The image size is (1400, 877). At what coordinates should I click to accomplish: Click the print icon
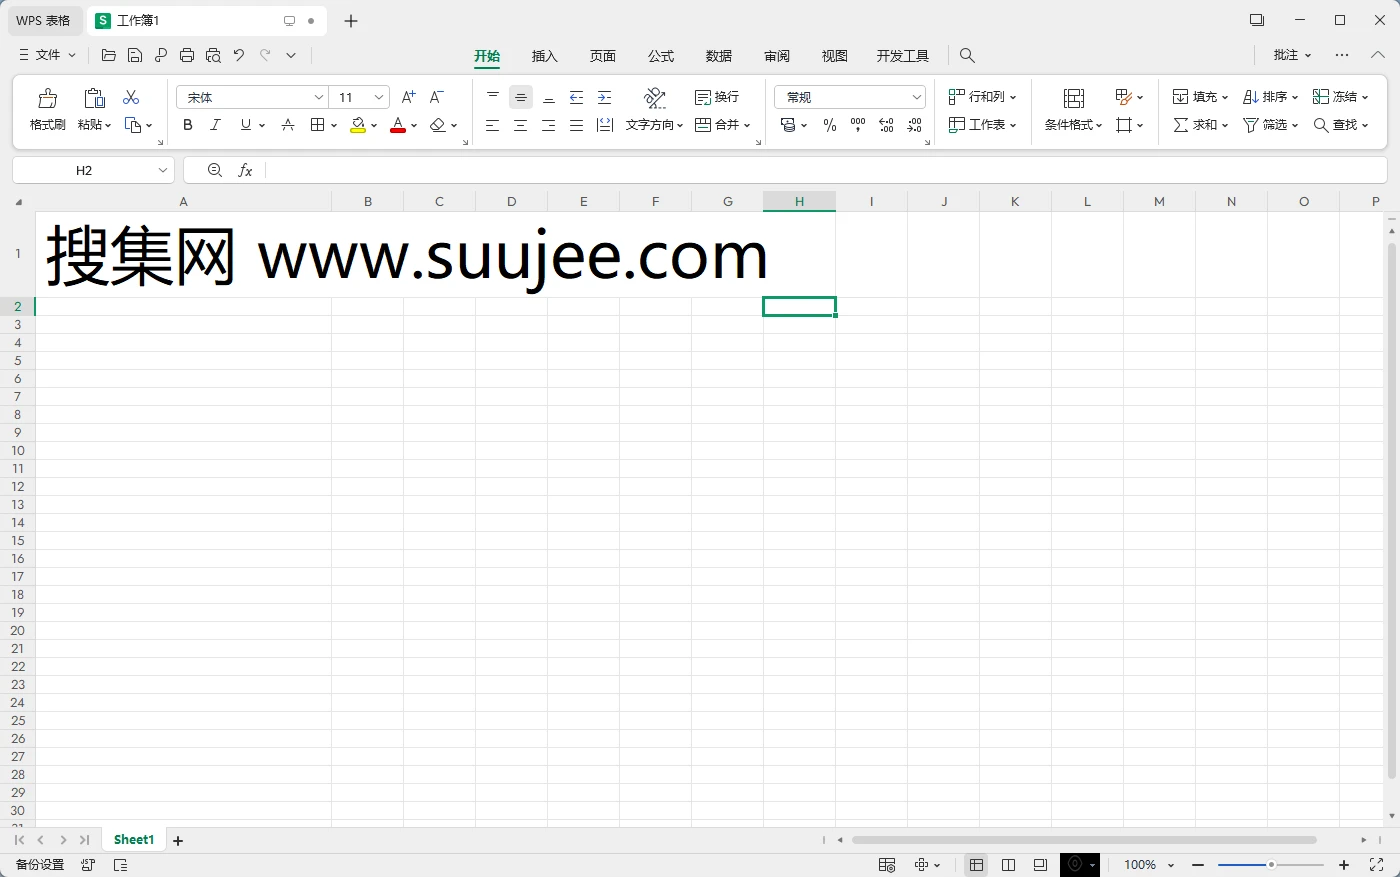click(187, 56)
